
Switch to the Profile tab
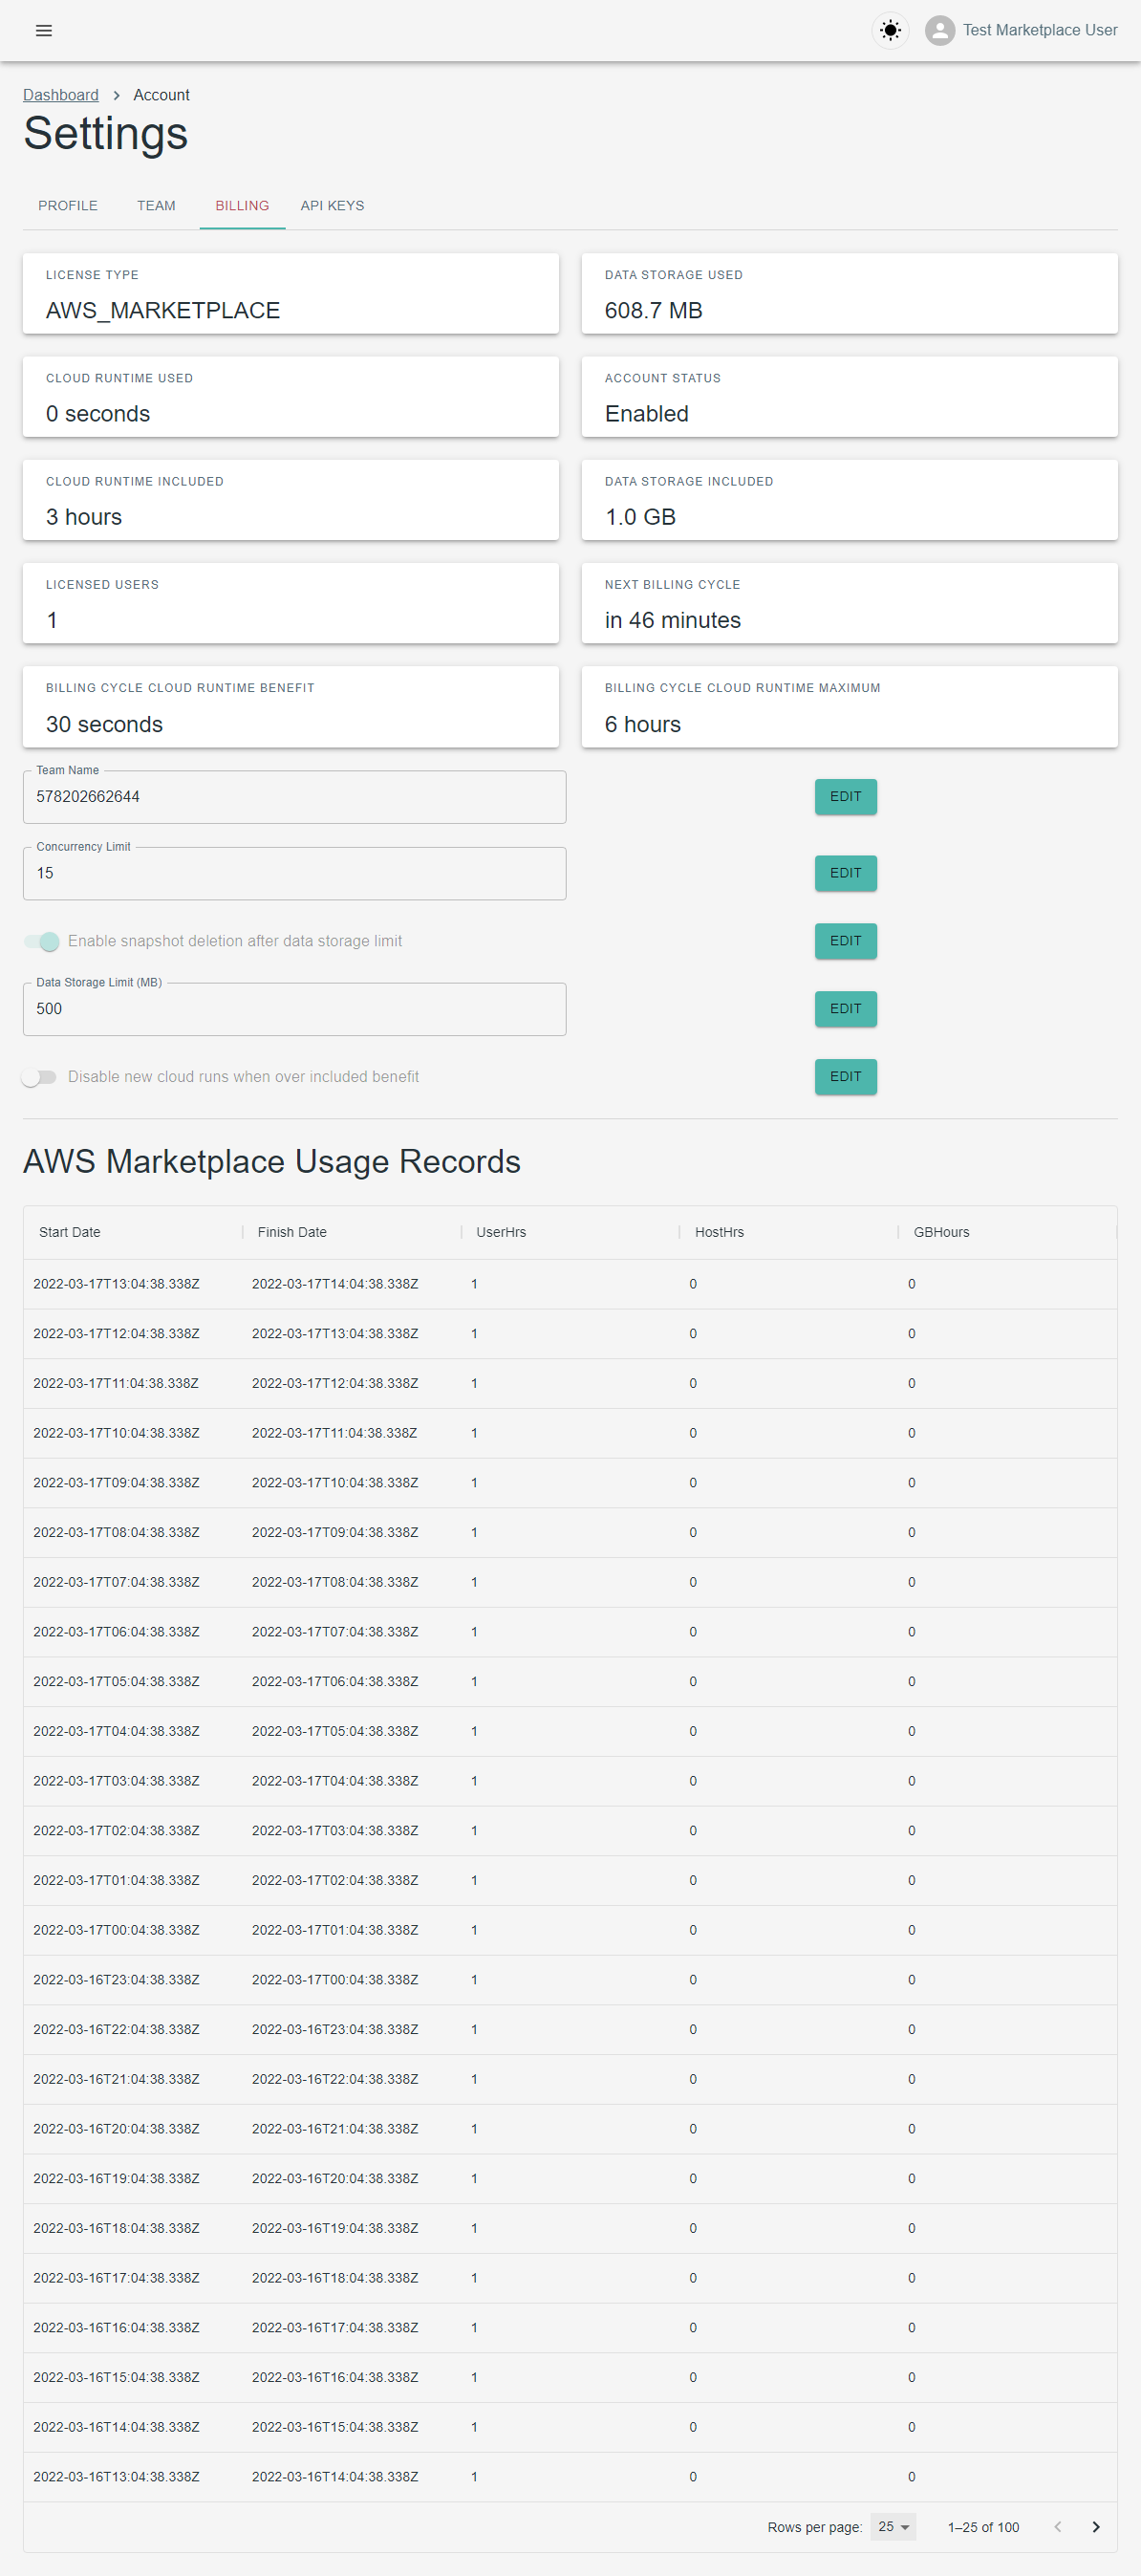click(68, 206)
